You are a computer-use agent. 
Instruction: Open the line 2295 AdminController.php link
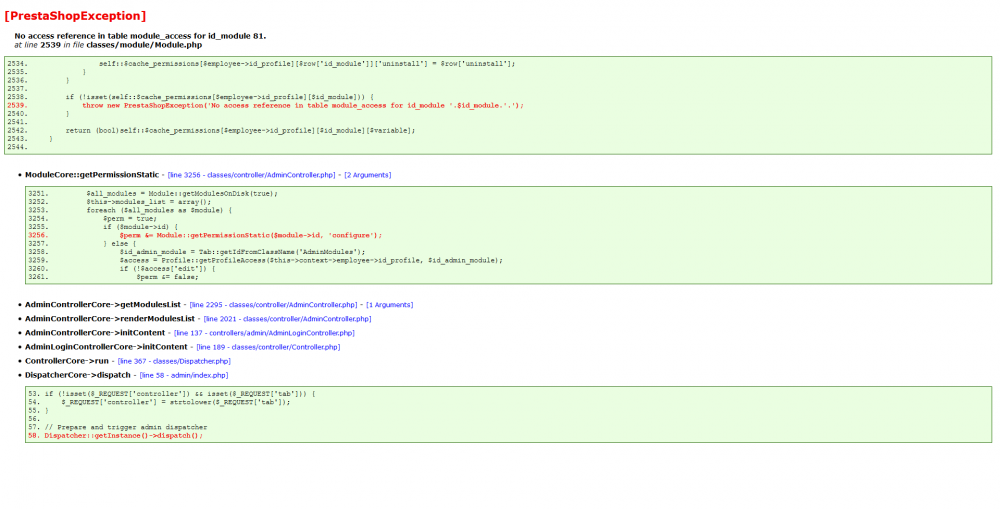pos(274,305)
